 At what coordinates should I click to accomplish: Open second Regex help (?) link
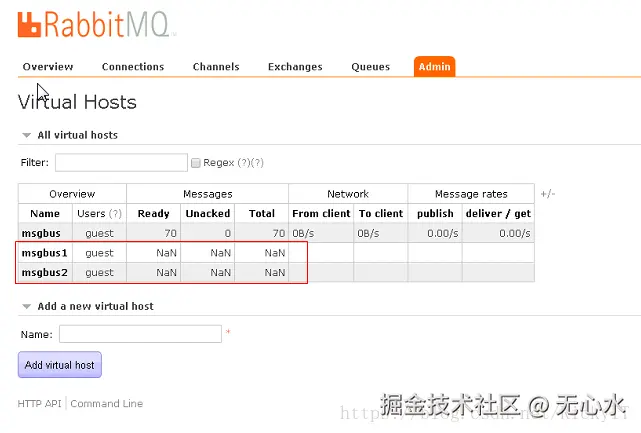point(257,163)
